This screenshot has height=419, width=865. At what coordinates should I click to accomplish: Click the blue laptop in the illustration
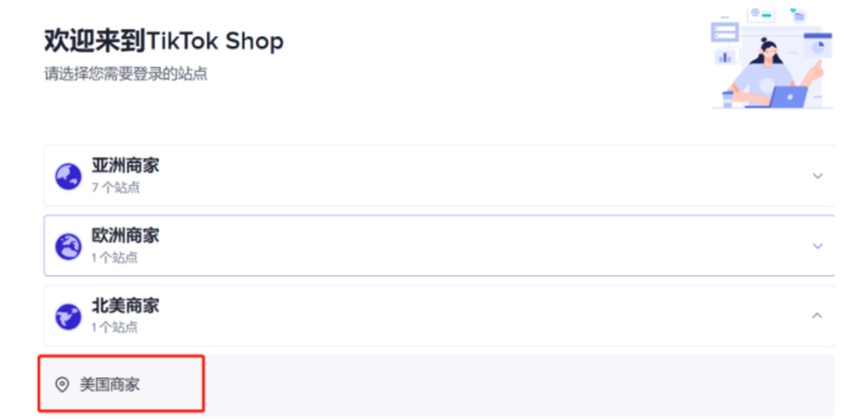coord(788,97)
